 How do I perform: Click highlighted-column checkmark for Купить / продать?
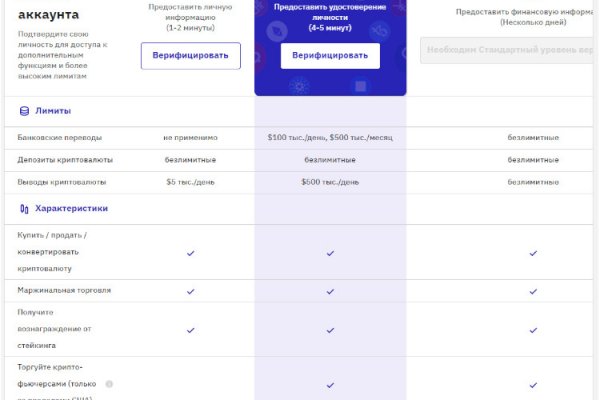(x=330, y=253)
